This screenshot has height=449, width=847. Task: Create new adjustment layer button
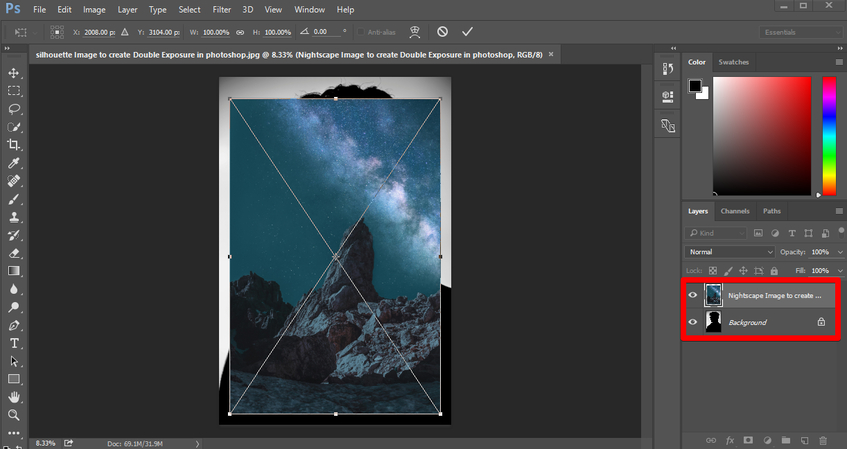tap(768, 440)
